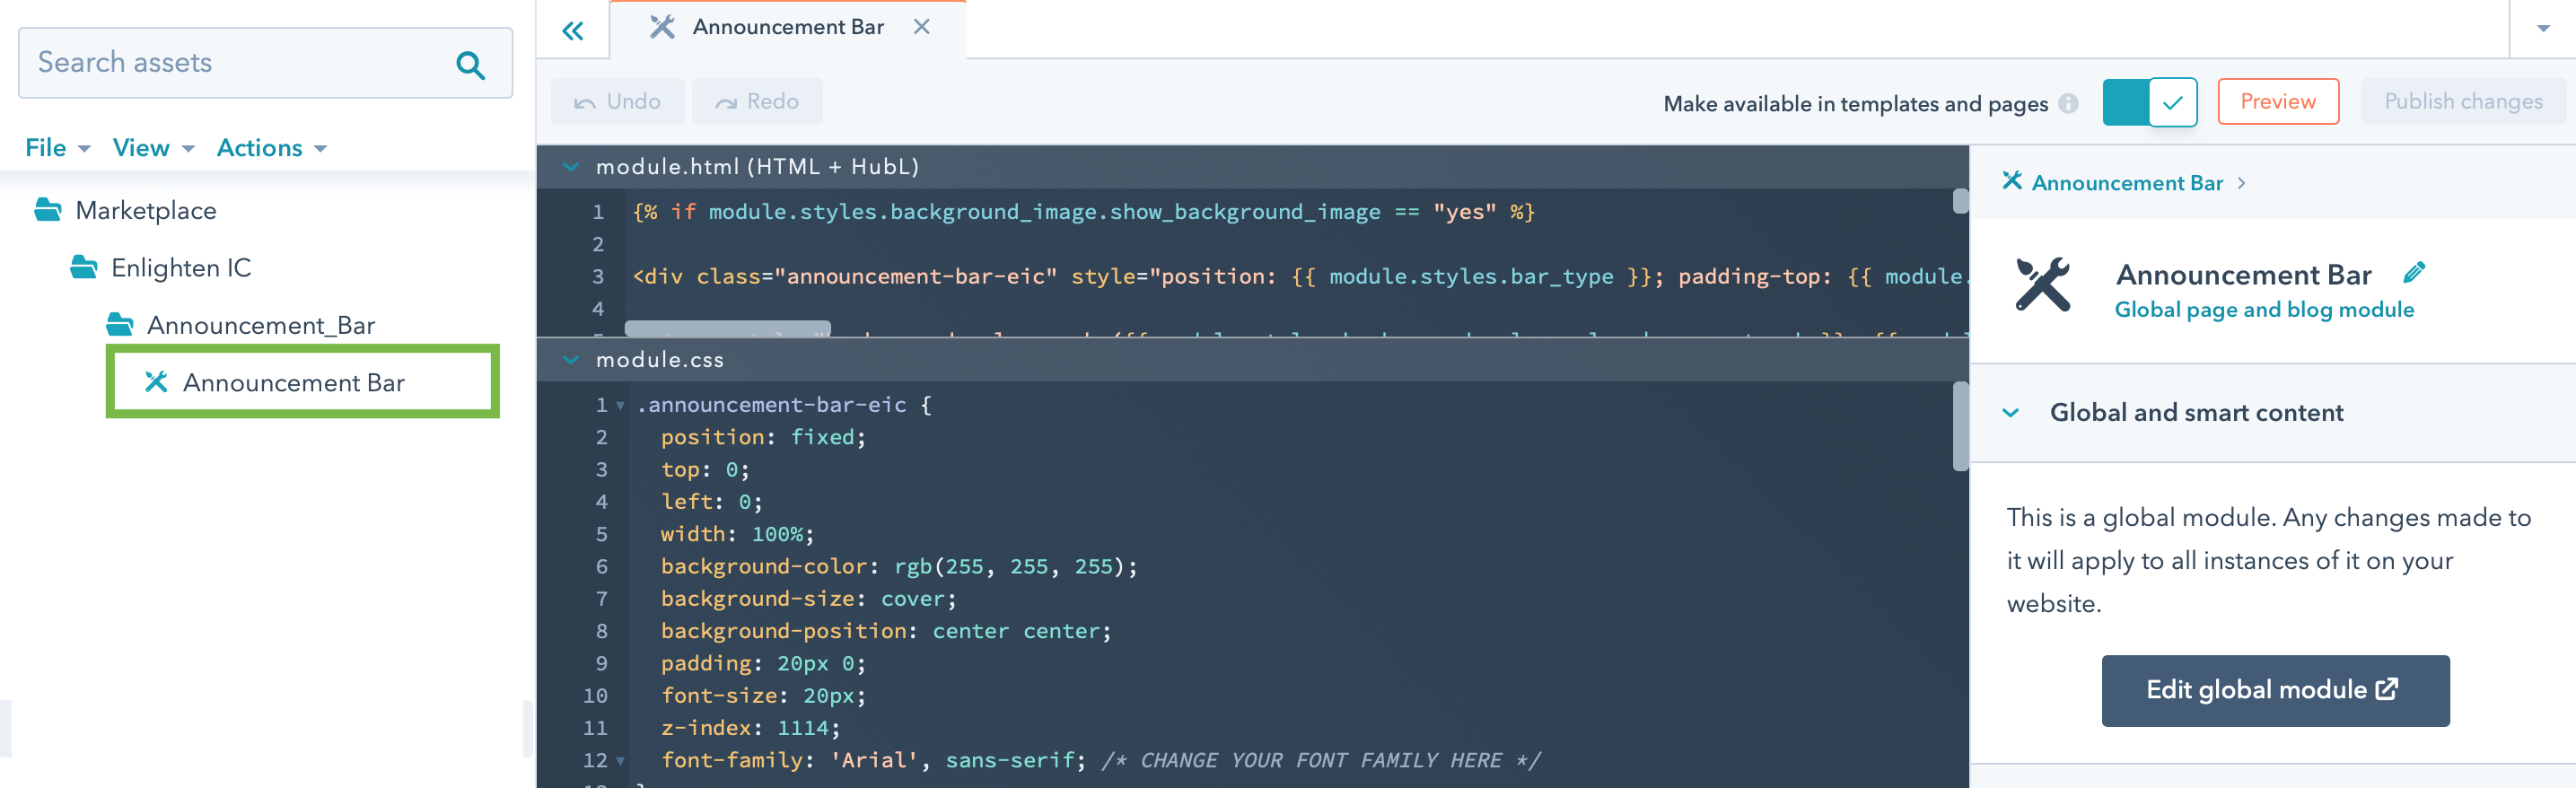Open tab overflow dropdown arrow
Viewport: 2576px width, 788px height.
tap(2543, 29)
